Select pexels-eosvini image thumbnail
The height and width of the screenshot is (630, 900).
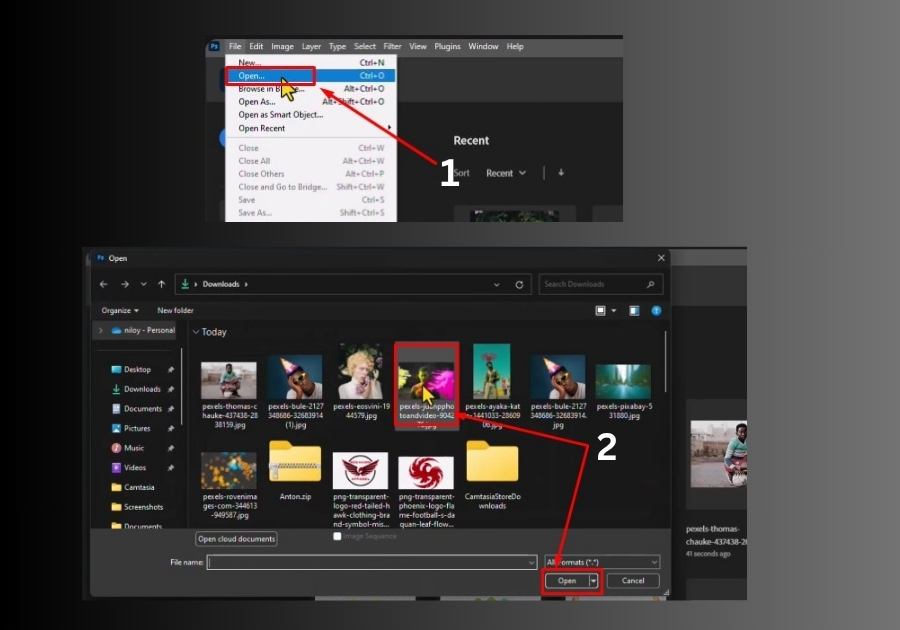tap(360, 372)
